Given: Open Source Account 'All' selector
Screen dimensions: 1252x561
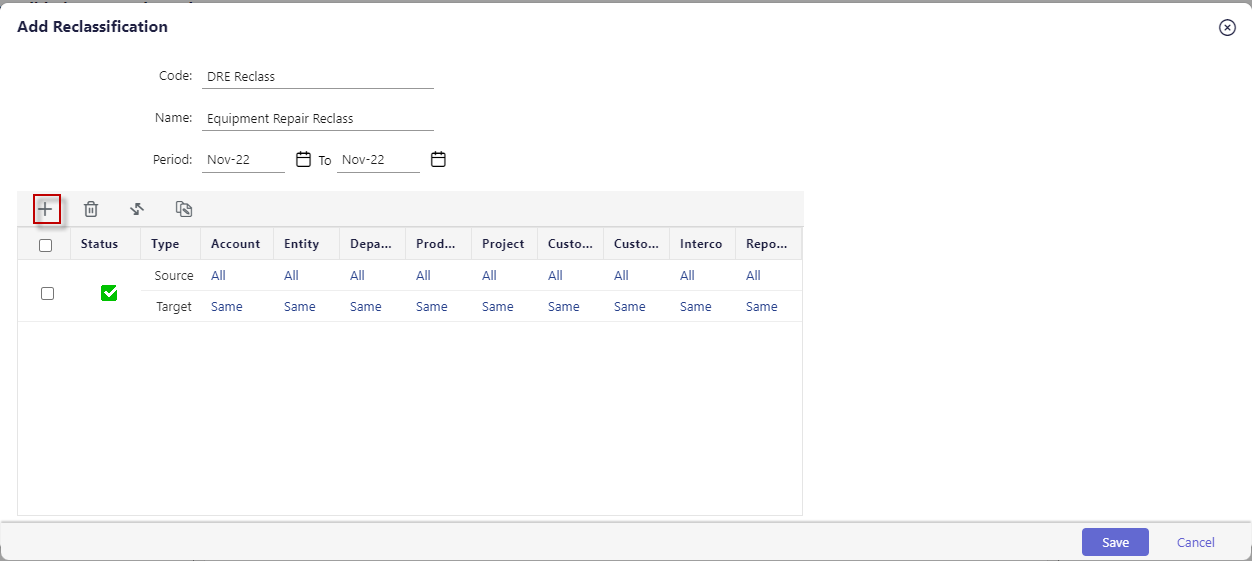Looking at the screenshot, I should tap(218, 276).
